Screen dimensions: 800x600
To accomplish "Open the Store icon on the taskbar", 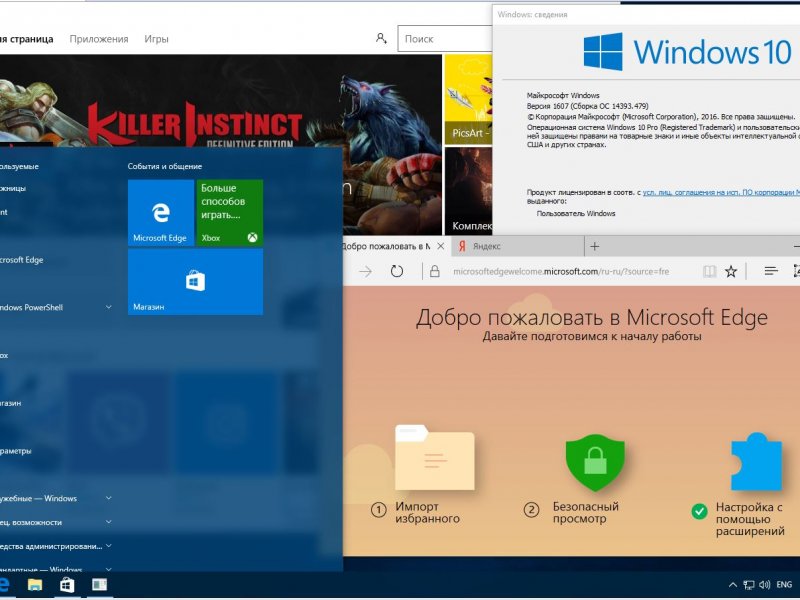I will click(67, 585).
